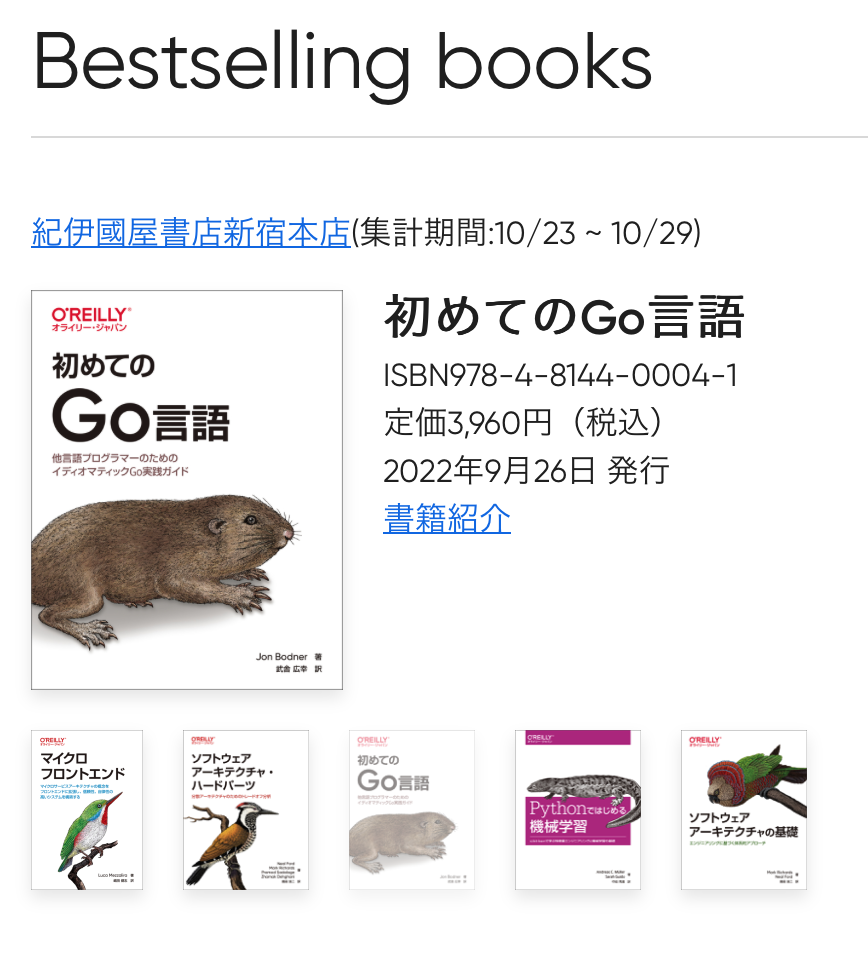Select the マイクロフロントエンド book thumbnail
The image size is (868, 960).
(87, 809)
